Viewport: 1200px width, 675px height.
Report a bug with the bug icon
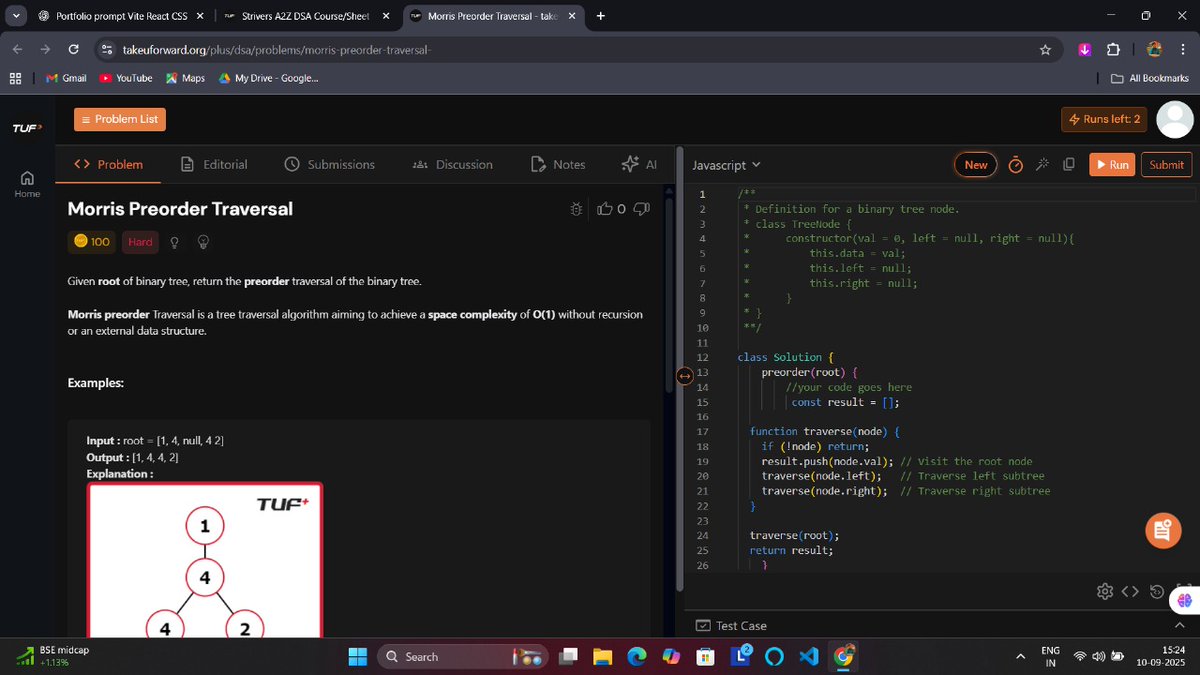[x=576, y=209]
